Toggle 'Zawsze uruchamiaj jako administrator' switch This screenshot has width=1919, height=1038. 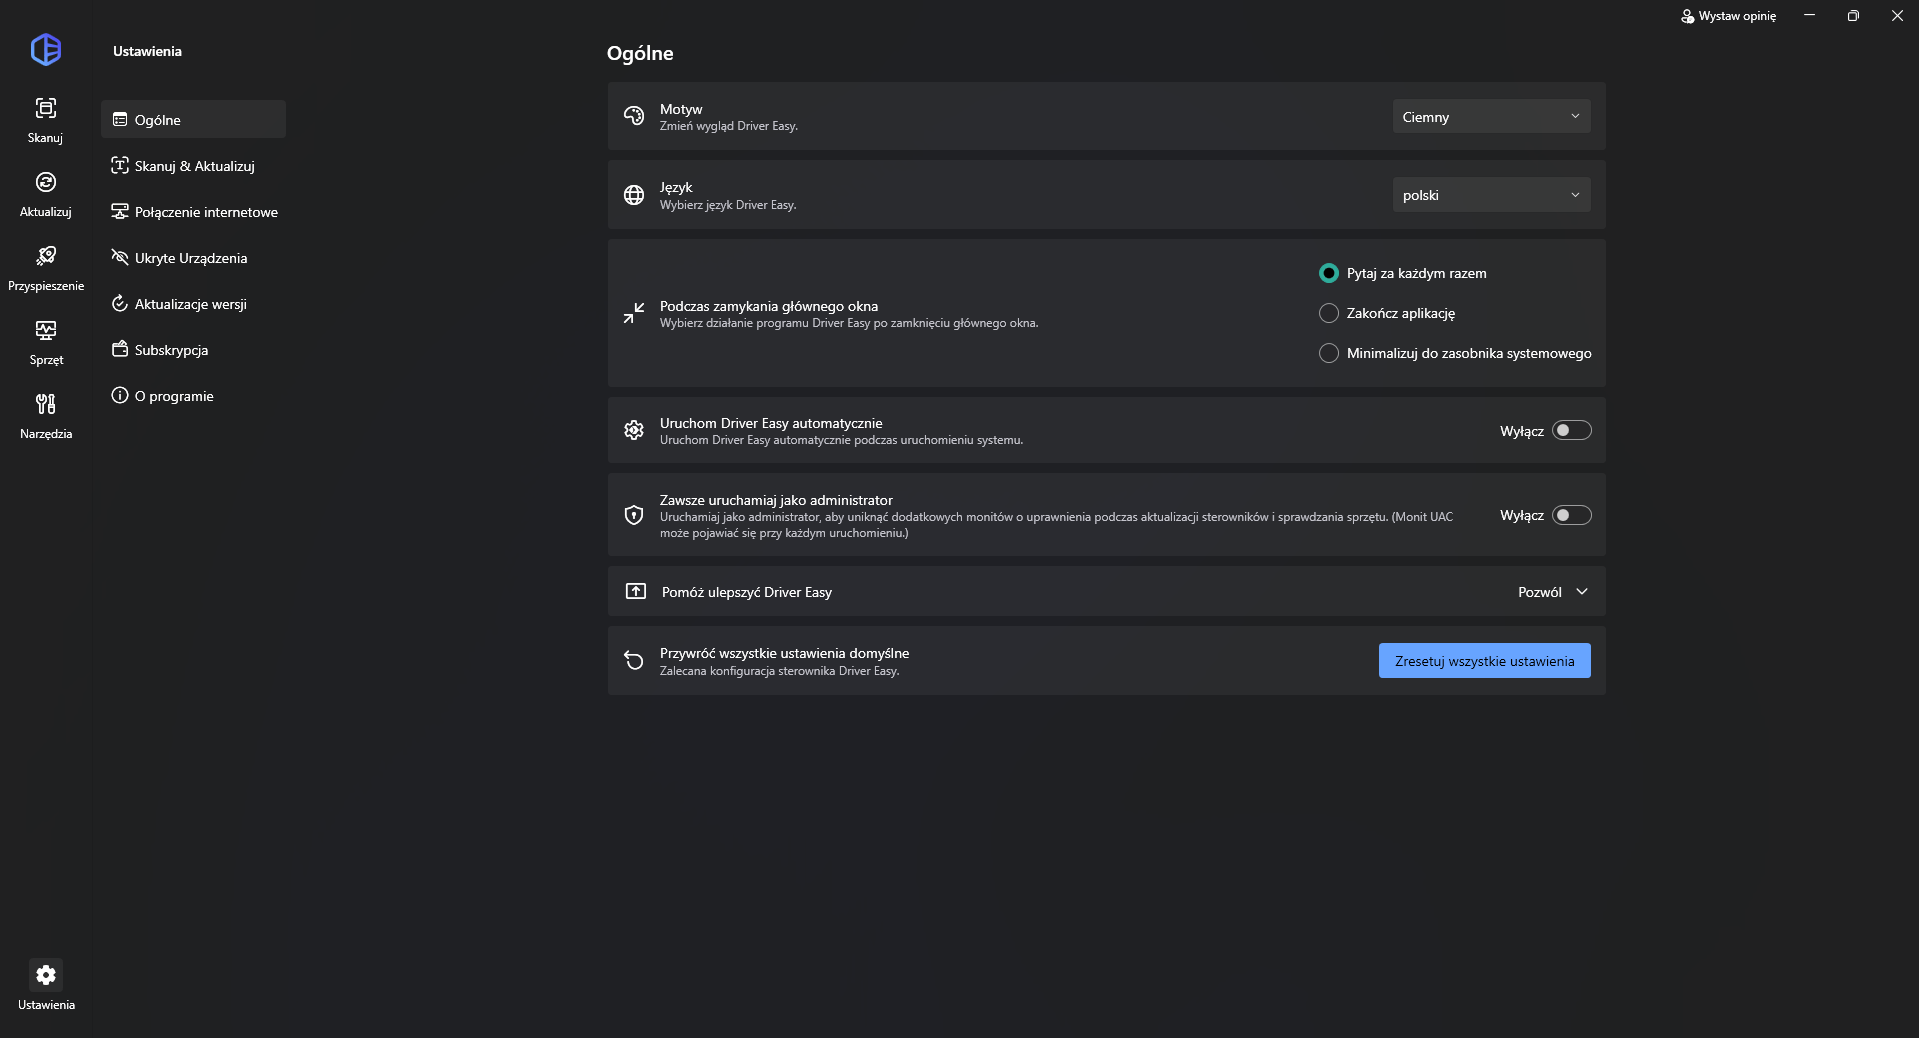(x=1571, y=515)
